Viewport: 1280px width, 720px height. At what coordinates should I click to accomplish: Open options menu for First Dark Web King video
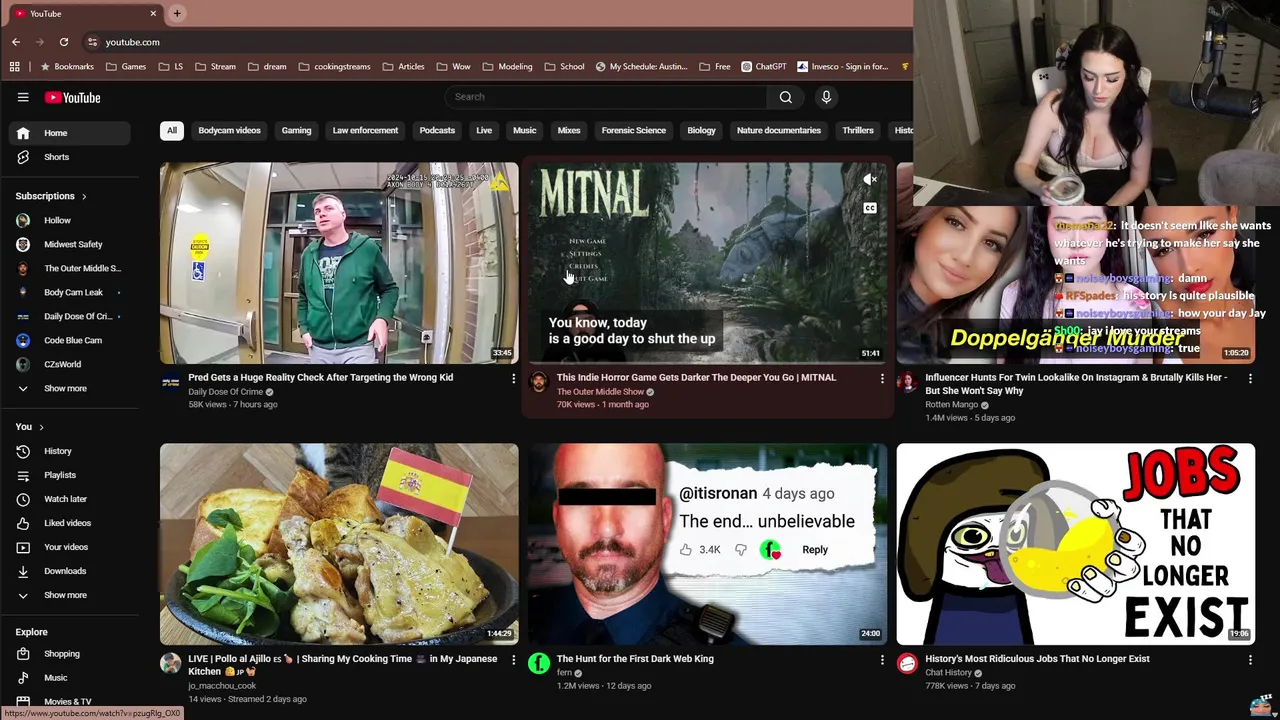(882, 660)
